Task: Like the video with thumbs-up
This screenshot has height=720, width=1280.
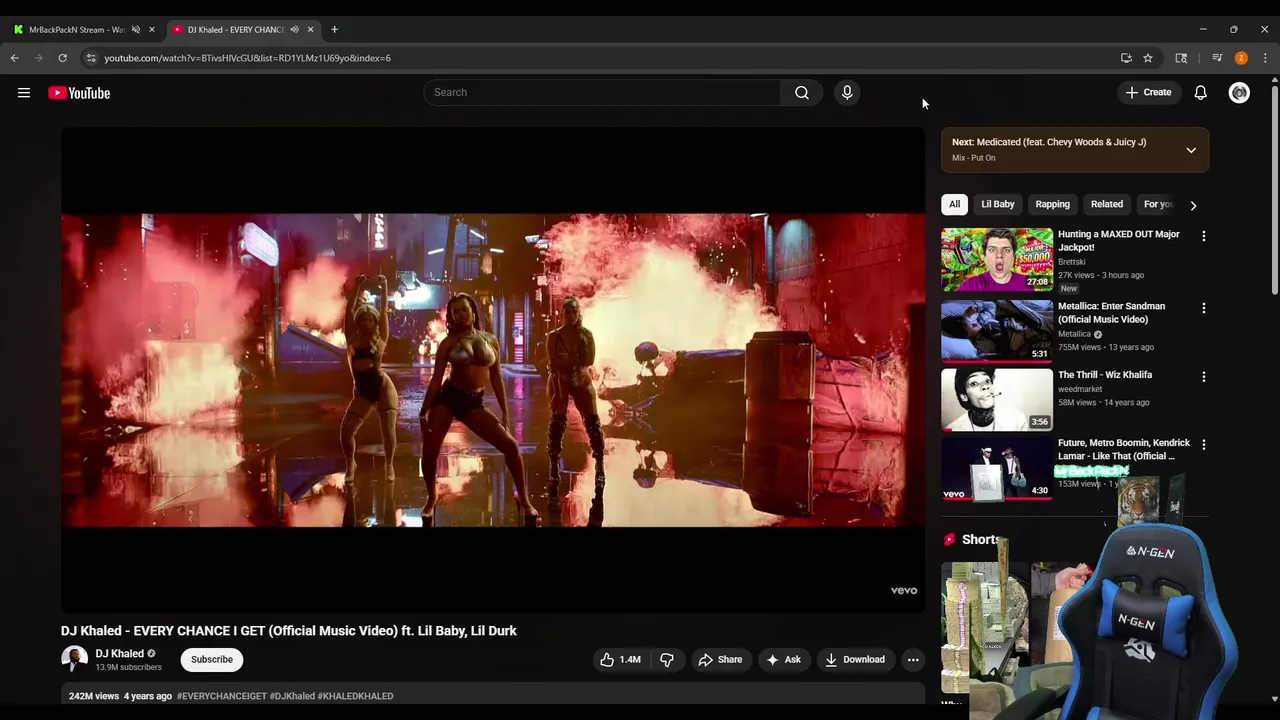Action: point(620,660)
